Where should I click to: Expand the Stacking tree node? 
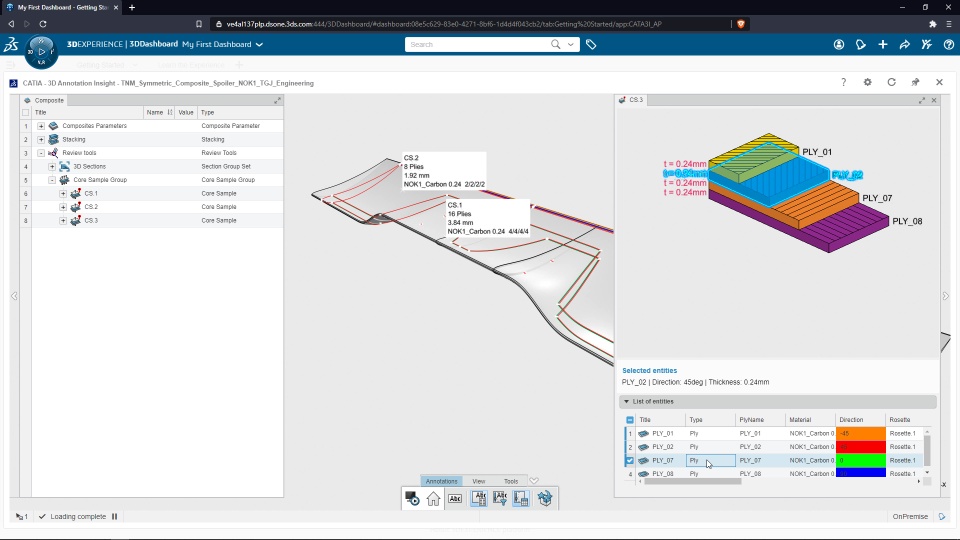41,140
